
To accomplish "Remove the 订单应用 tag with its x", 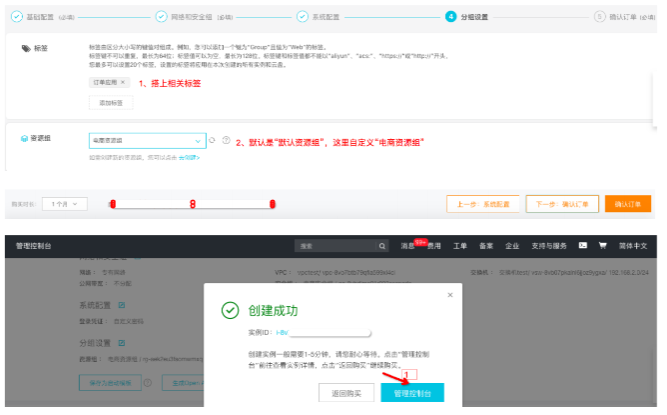I will (x=123, y=82).
